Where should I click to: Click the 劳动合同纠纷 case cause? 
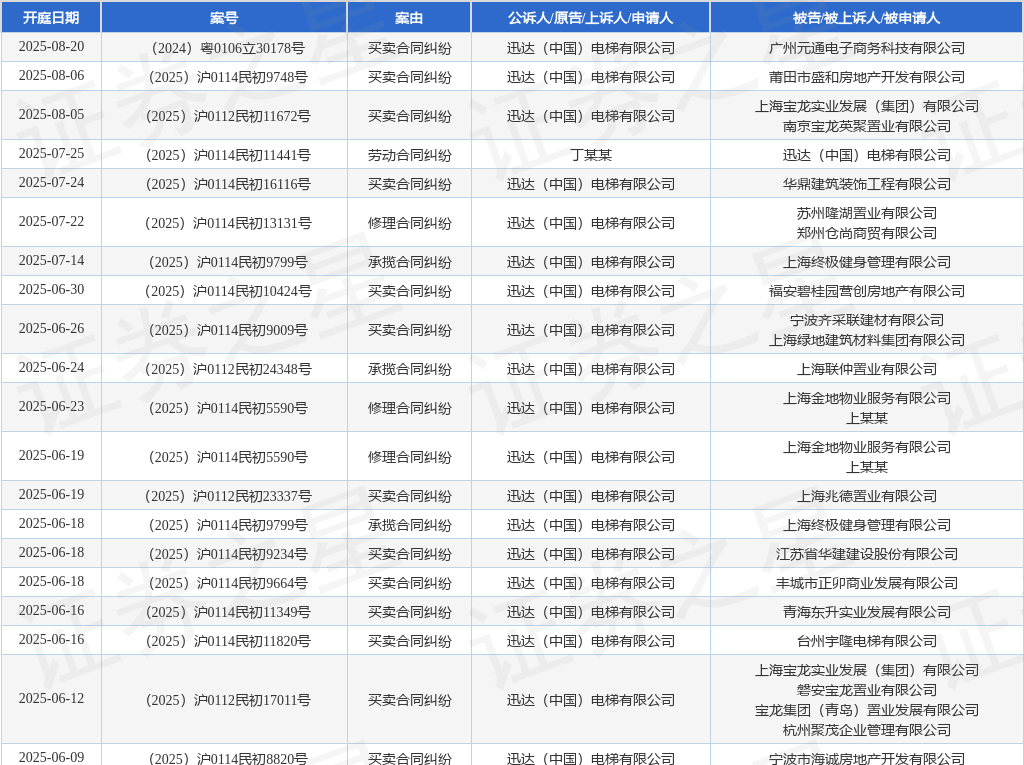(x=409, y=155)
